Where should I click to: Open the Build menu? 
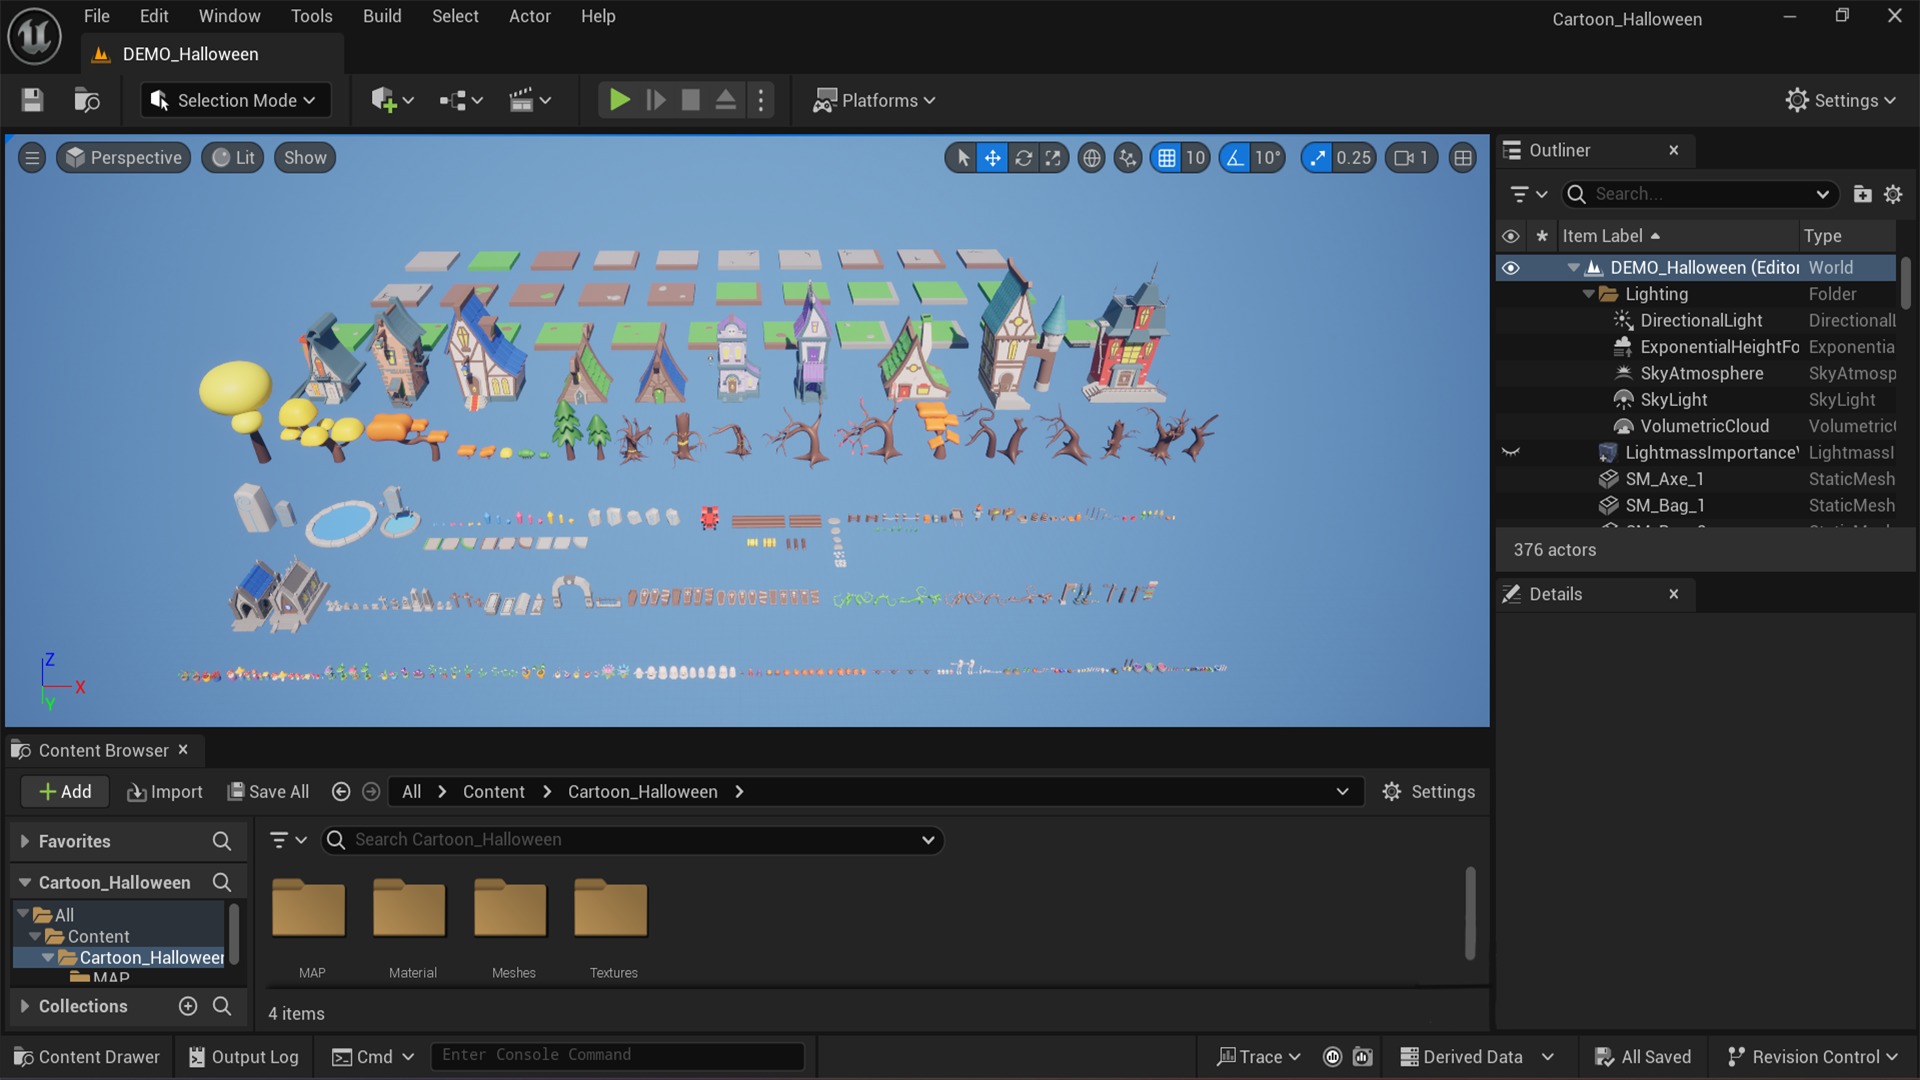tap(382, 16)
